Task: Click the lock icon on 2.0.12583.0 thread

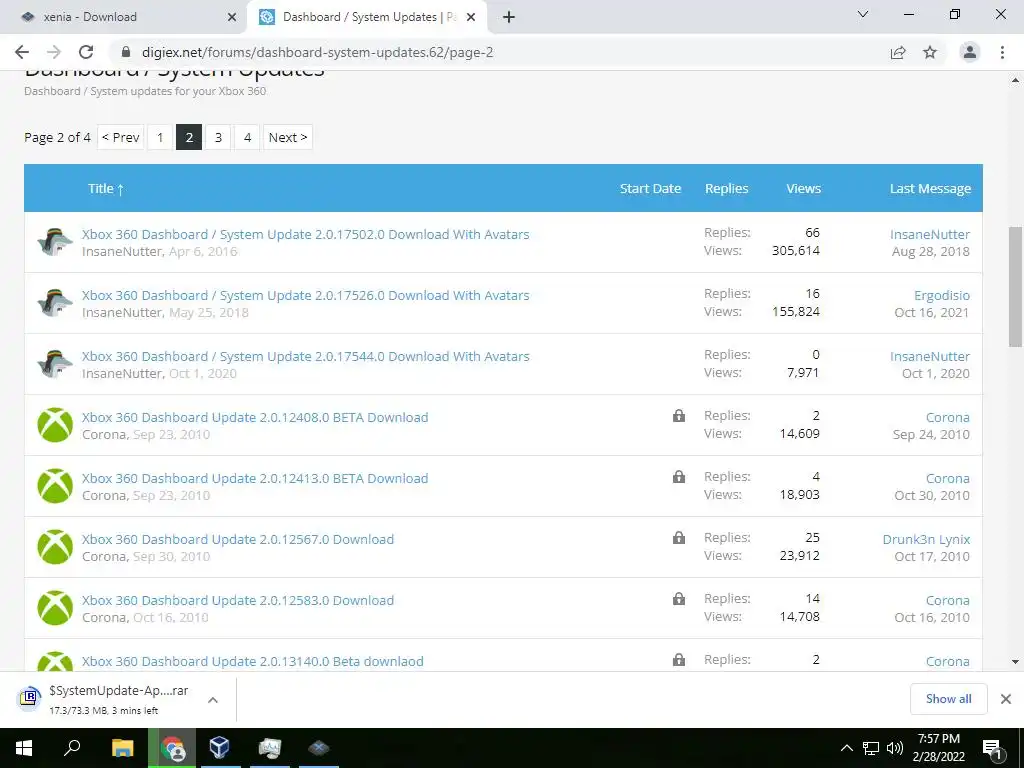Action: click(679, 598)
